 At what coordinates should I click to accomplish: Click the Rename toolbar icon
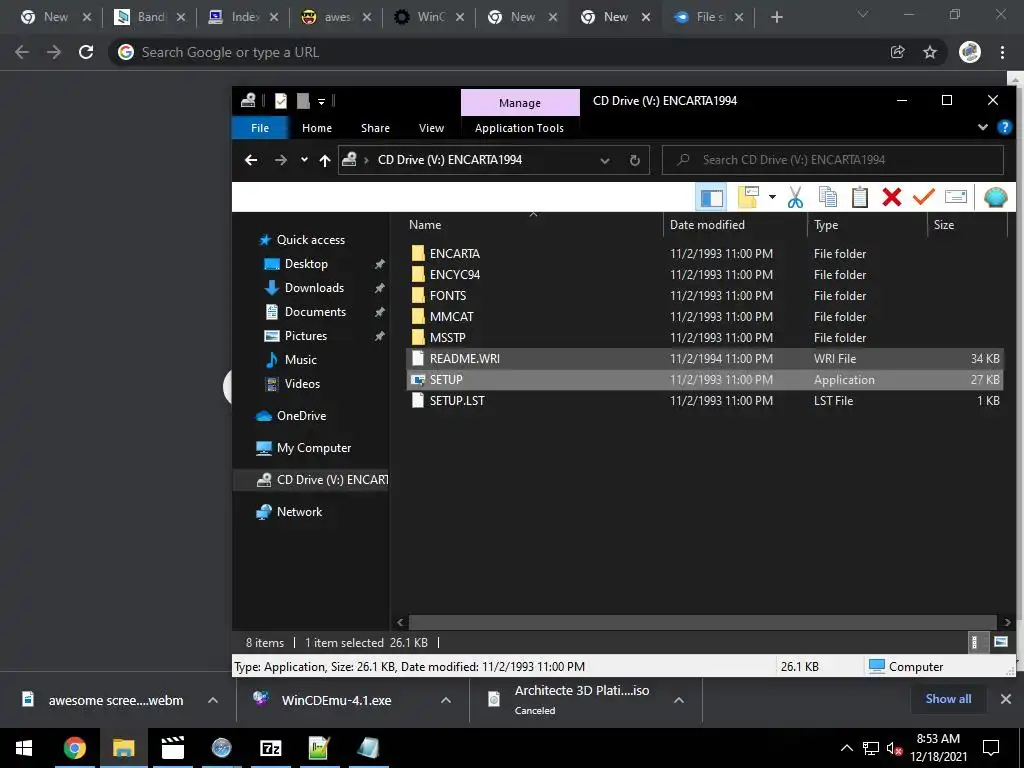point(955,197)
